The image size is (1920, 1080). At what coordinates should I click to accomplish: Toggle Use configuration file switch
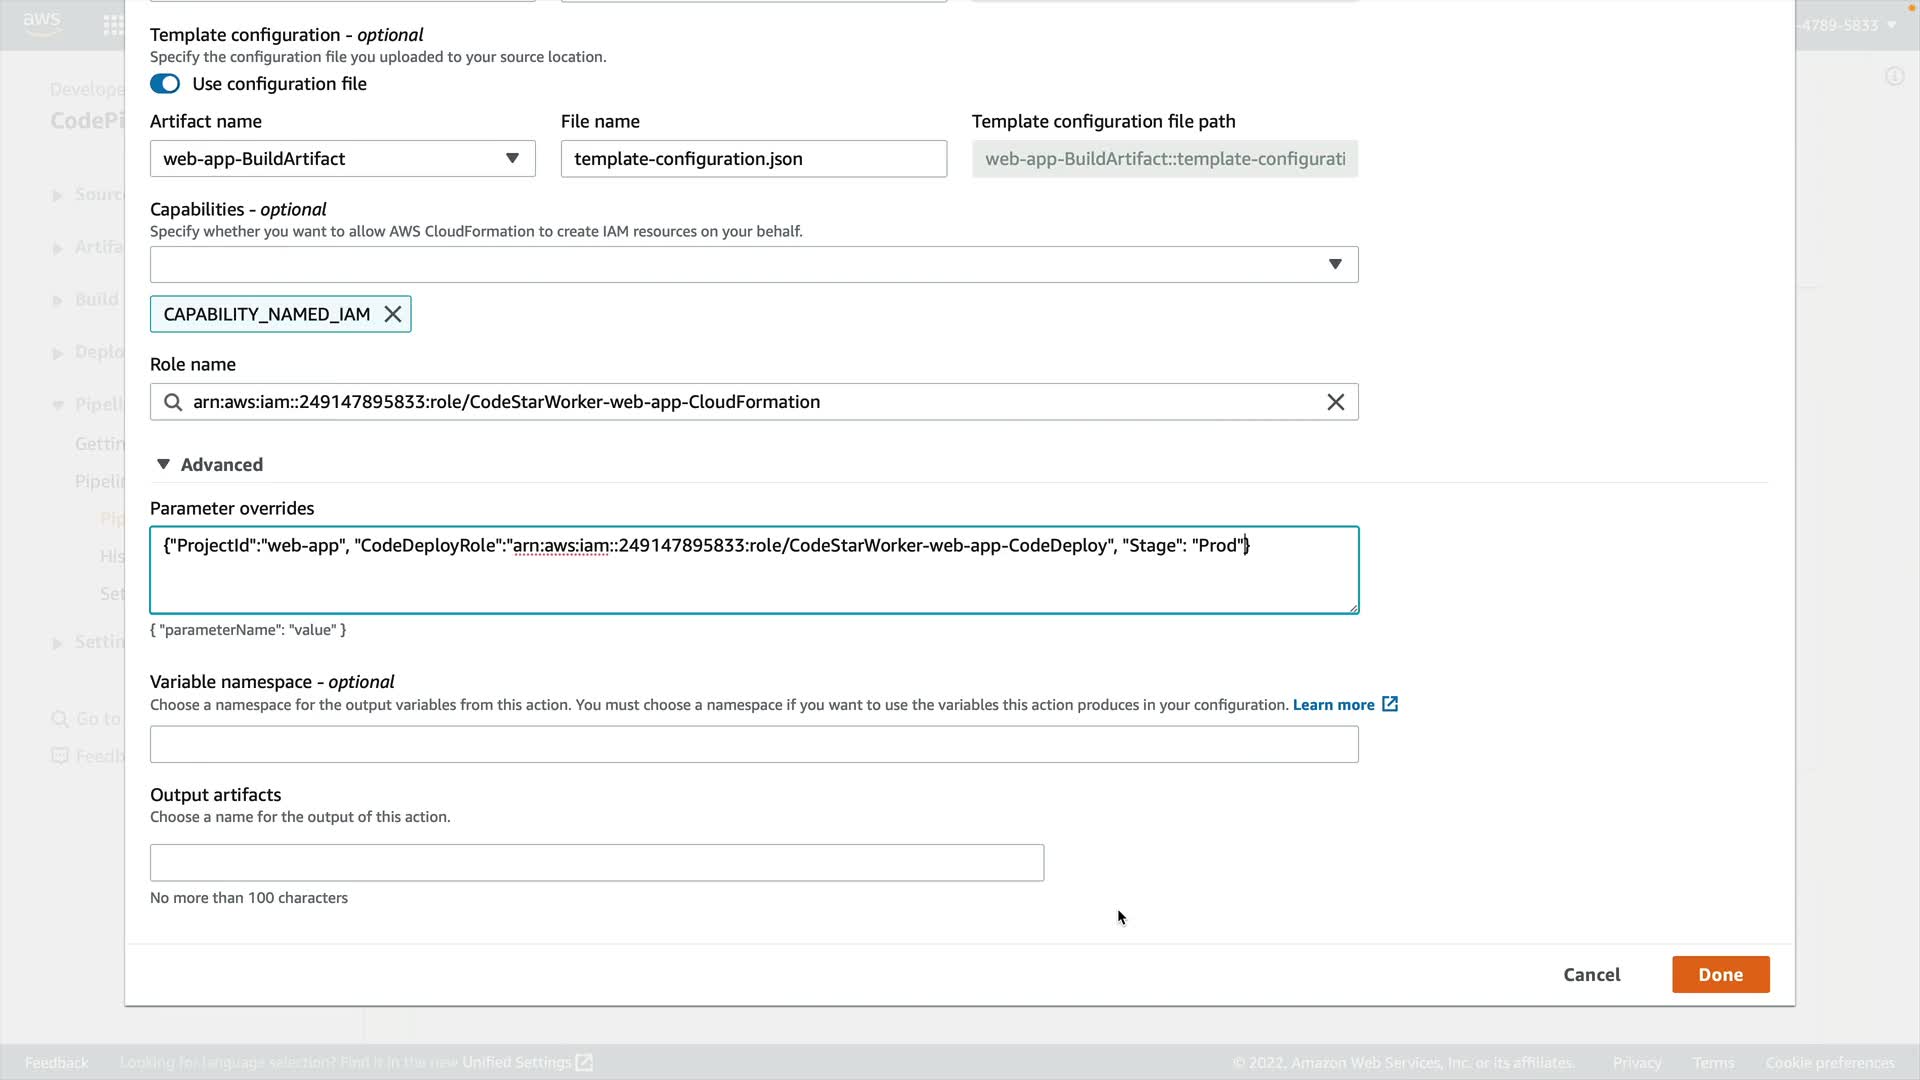coord(165,84)
